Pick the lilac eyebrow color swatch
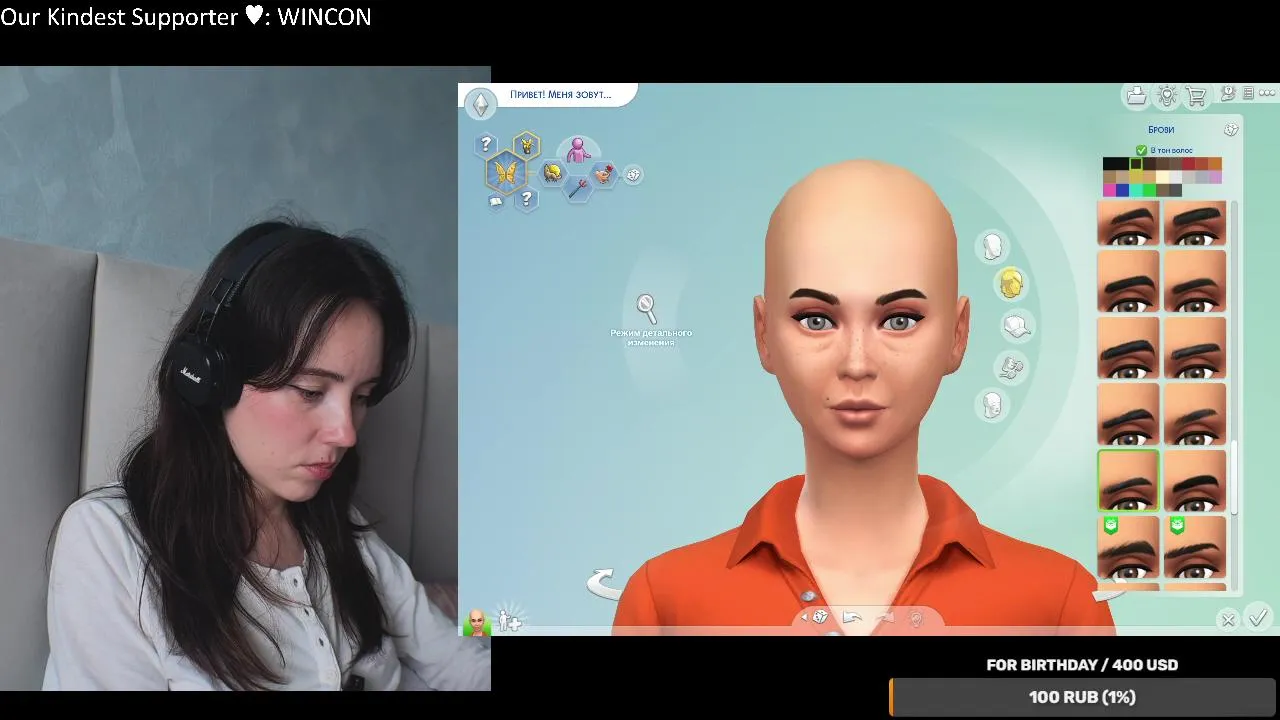1280x720 pixels. click(1214, 177)
